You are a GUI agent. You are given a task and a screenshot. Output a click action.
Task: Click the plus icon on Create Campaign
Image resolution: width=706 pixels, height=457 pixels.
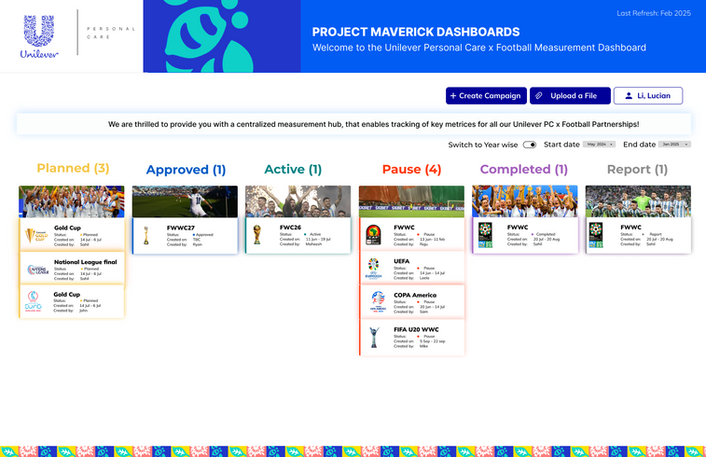pos(453,96)
